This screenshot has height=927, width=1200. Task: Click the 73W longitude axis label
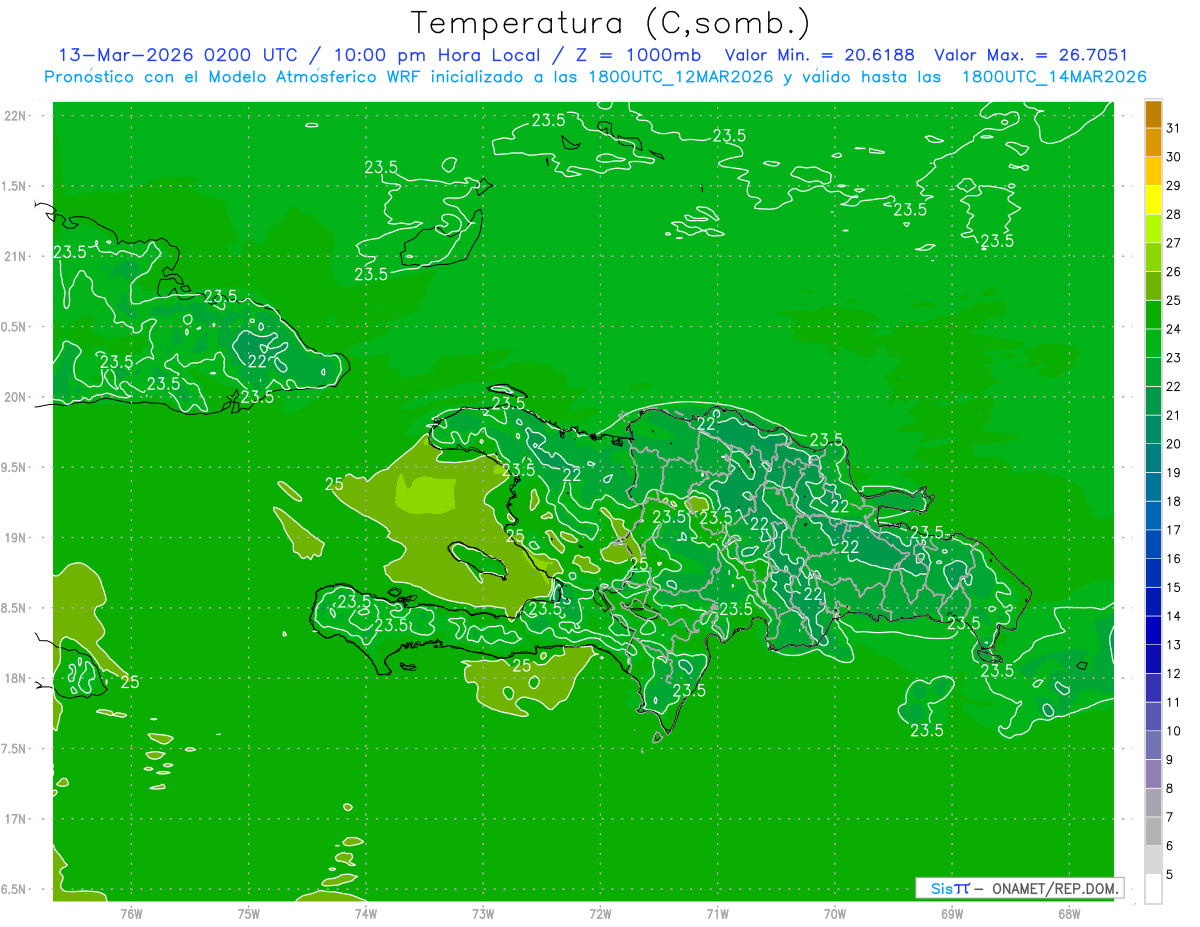483,914
